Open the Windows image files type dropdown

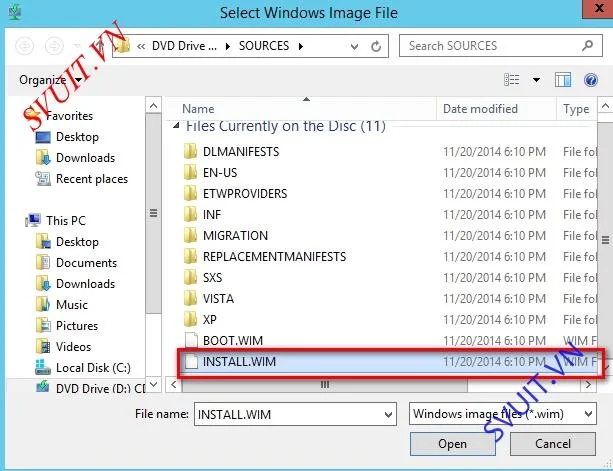[x=503, y=414]
